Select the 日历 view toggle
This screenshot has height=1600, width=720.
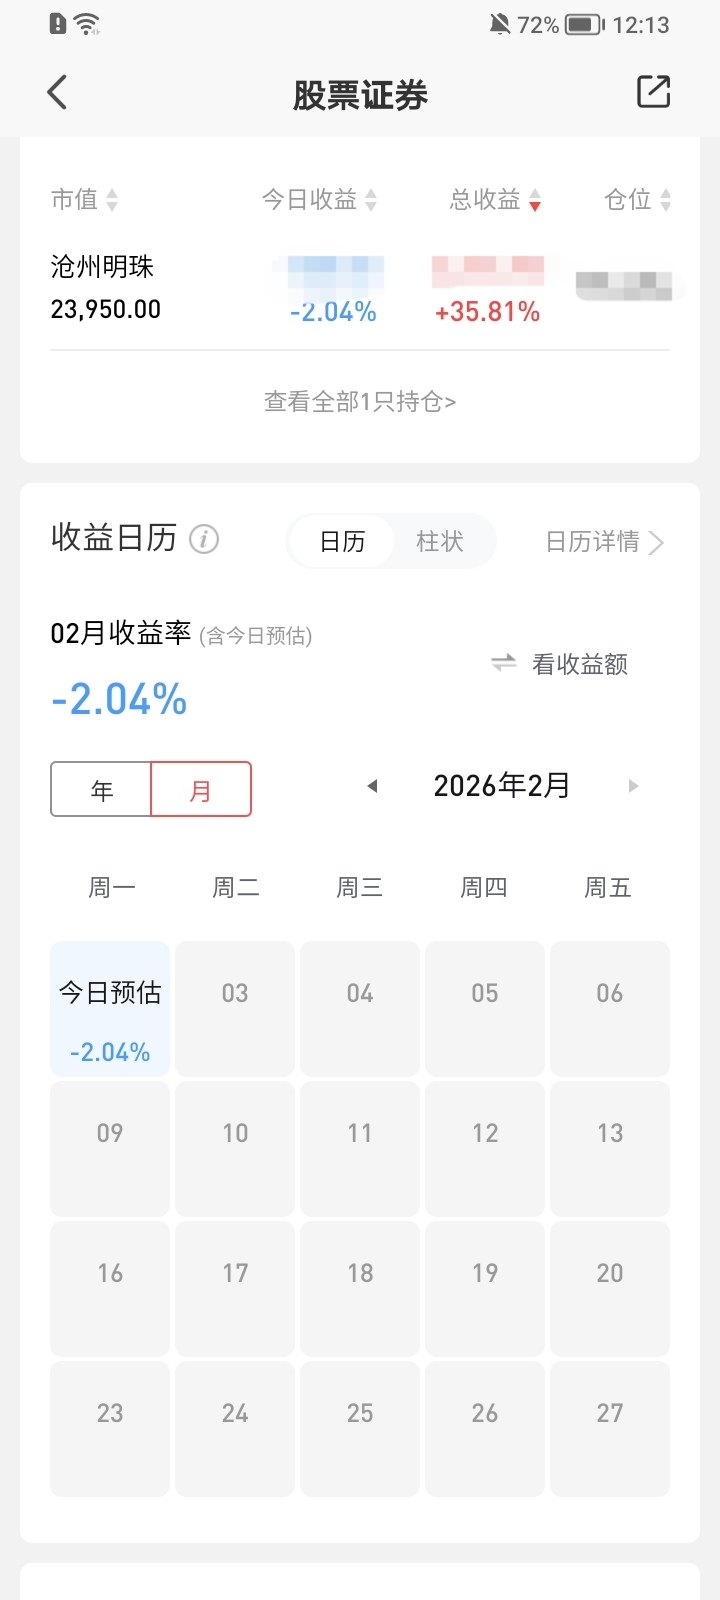pos(342,541)
